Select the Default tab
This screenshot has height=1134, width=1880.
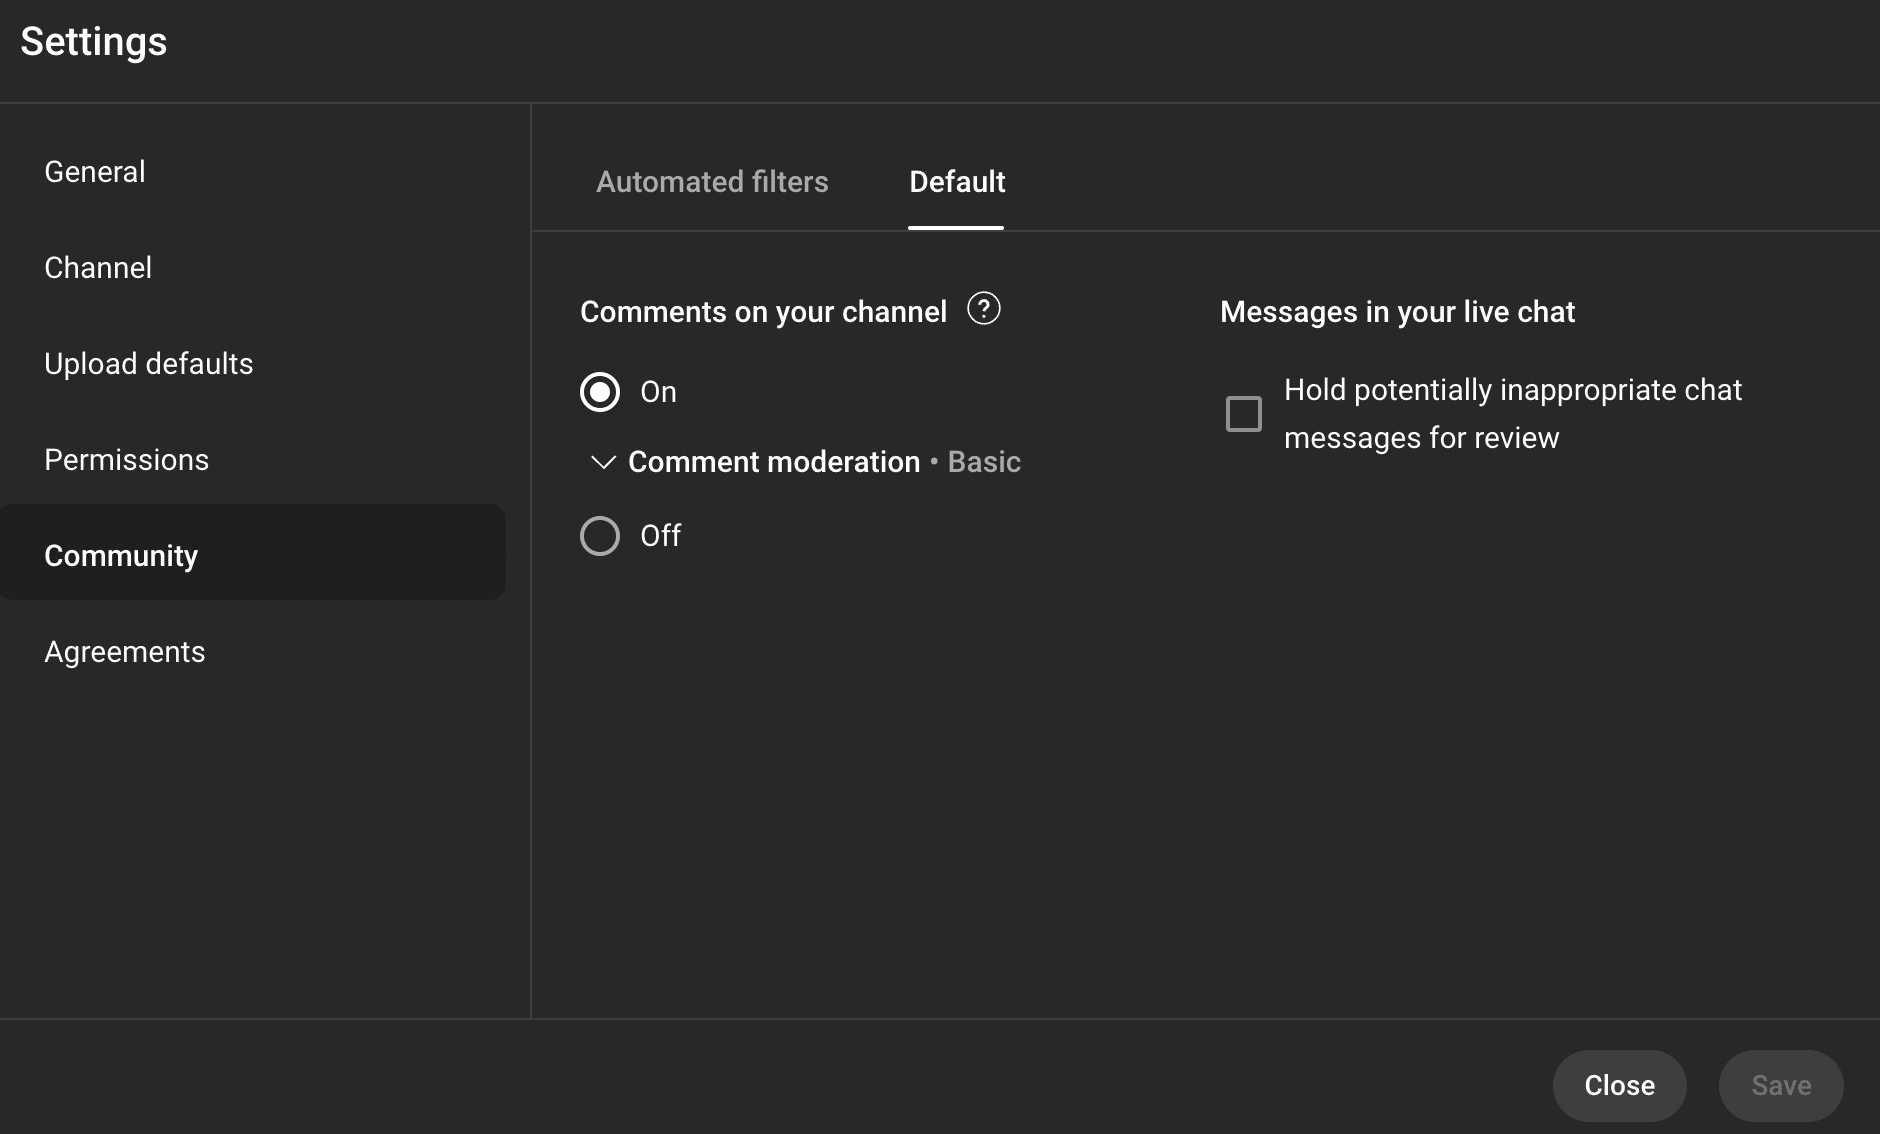[x=956, y=182]
